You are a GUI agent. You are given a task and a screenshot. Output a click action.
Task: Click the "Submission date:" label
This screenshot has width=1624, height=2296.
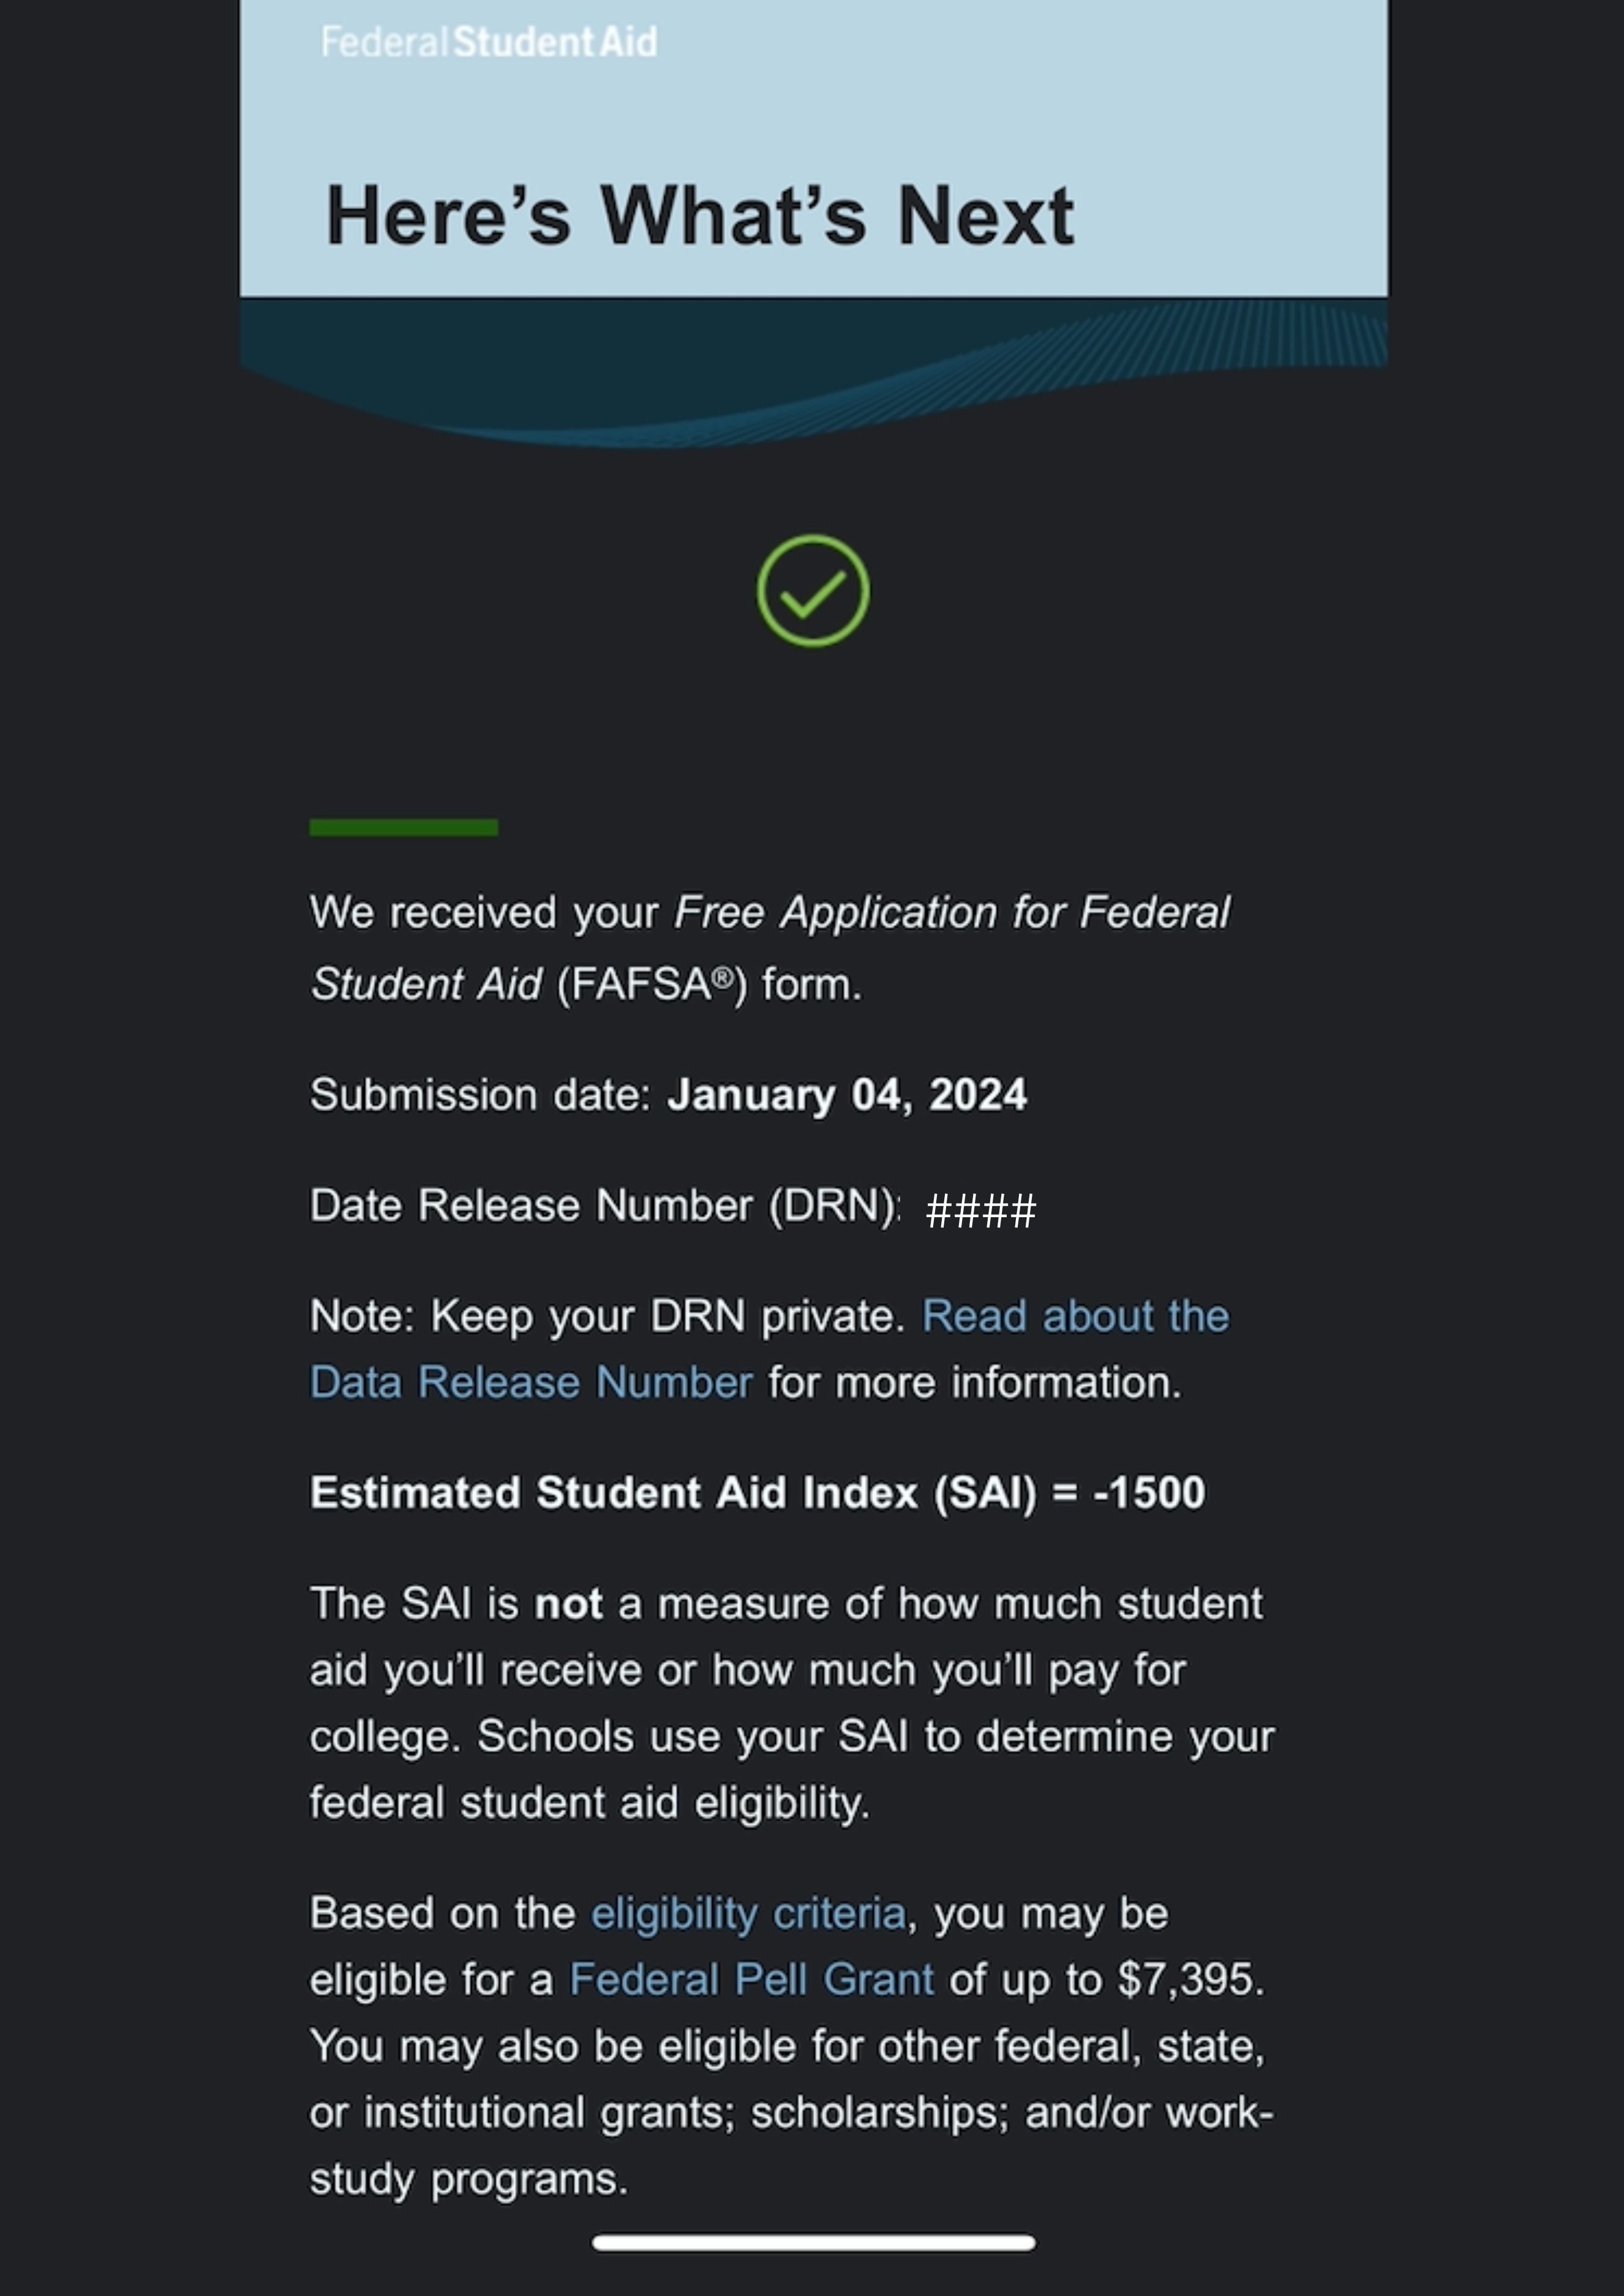click(480, 1095)
